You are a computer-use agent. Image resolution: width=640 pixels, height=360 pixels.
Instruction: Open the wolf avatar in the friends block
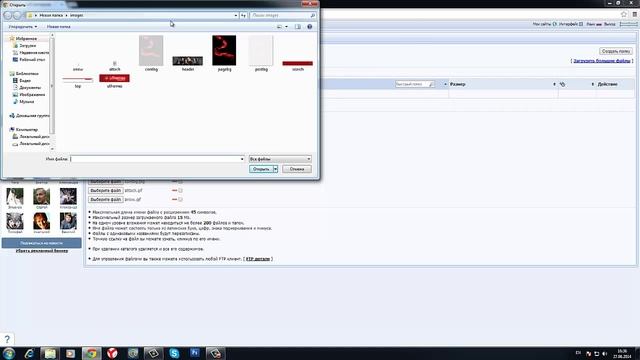coord(15,221)
